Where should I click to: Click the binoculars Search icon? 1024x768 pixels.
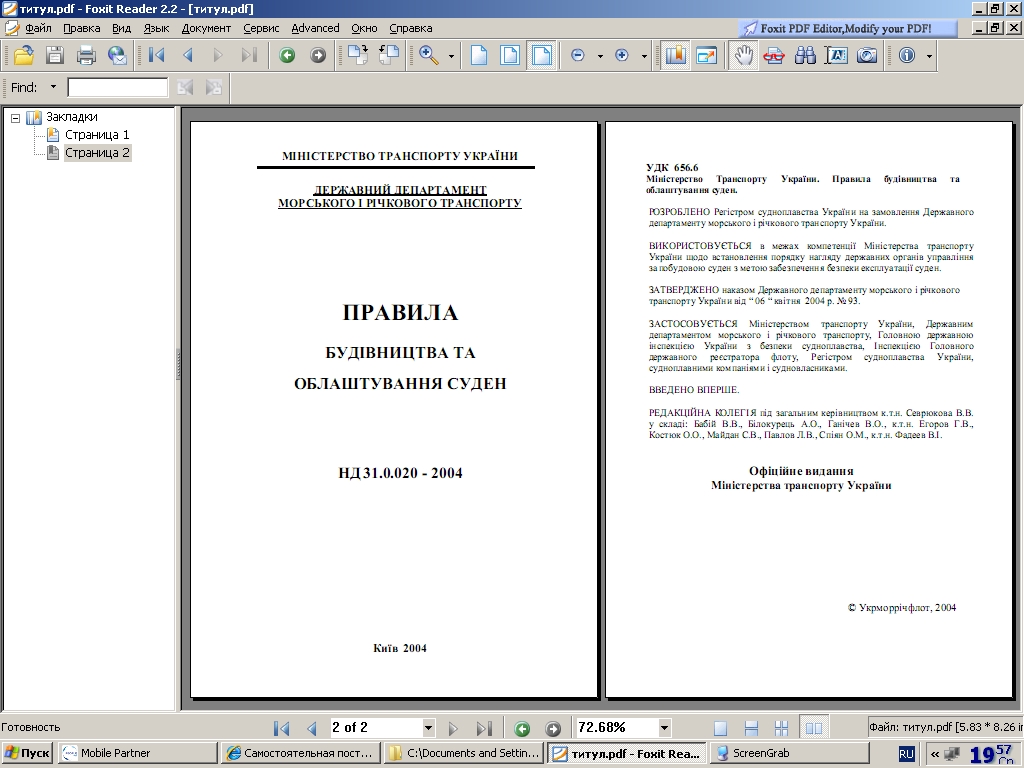[x=805, y=56]
